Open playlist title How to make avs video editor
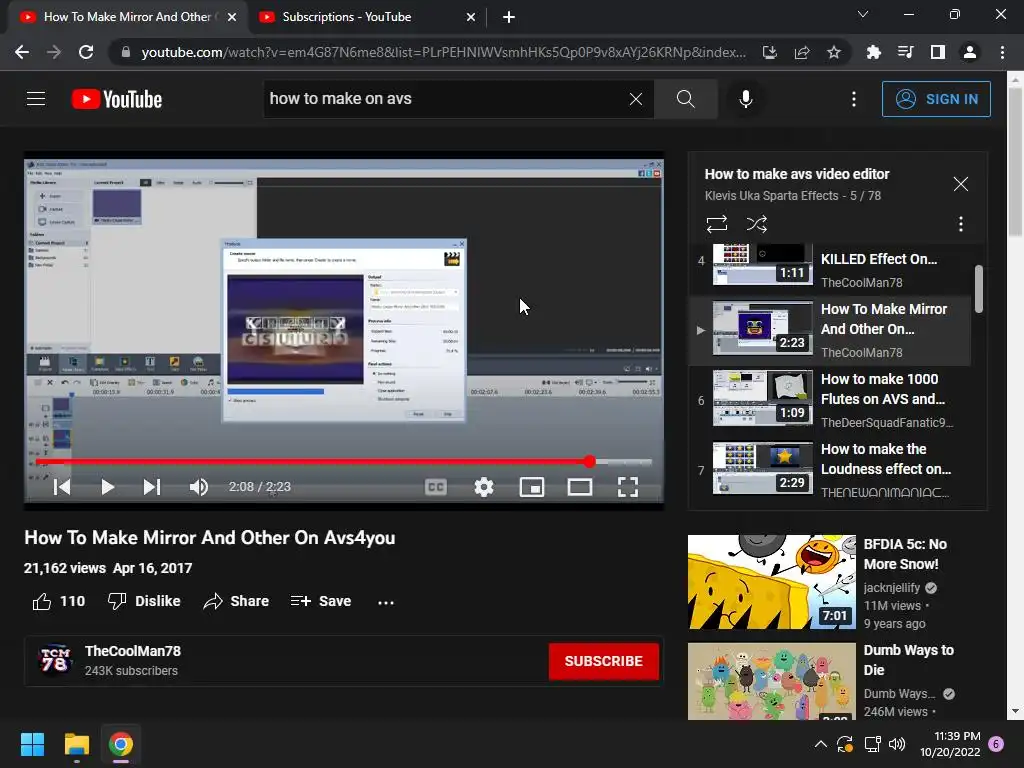 [x=797, y=174]
